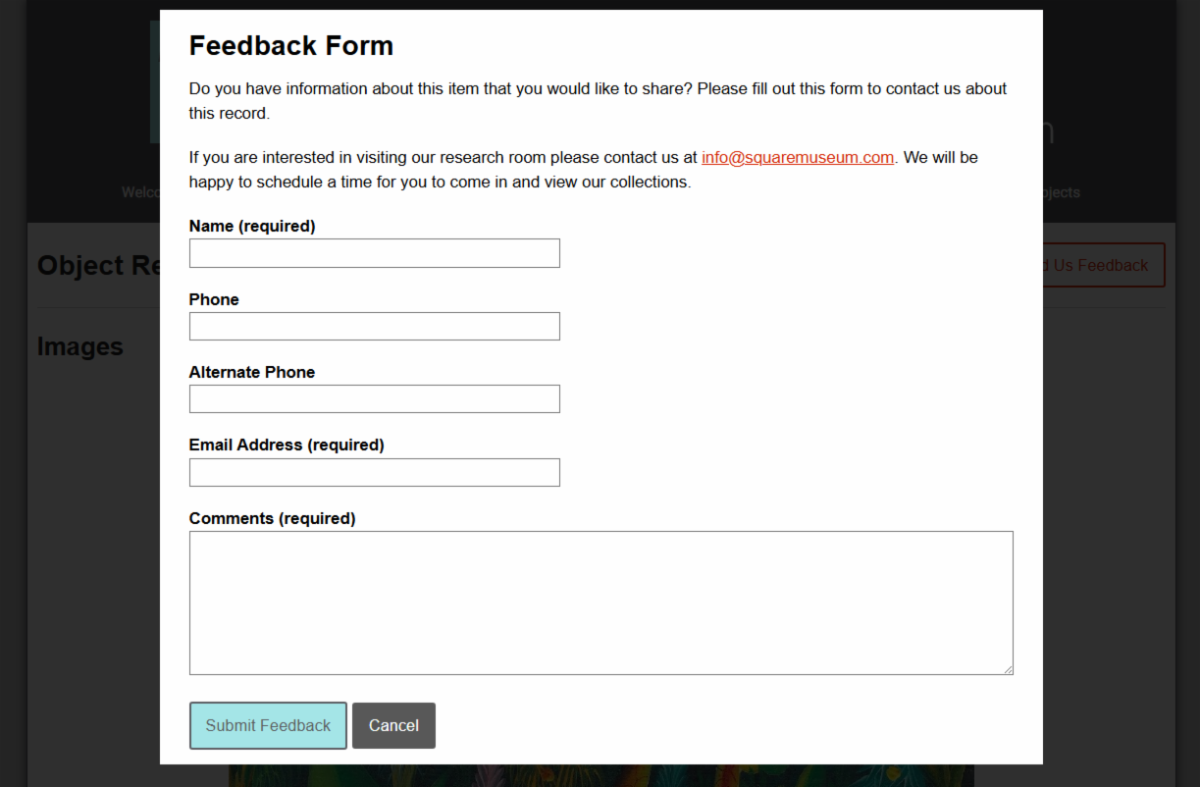Focus the Phone number input box
The width and height of the screenshot is (1200, 787).
pyautogui.click(x=374, y=326)
